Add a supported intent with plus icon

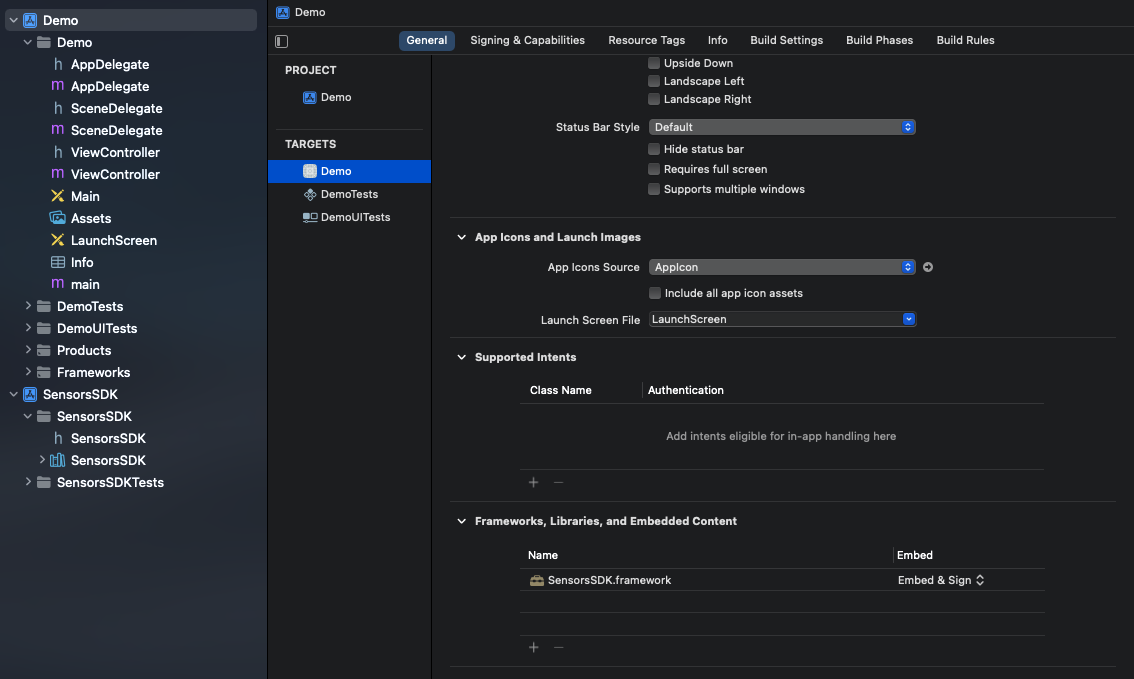pyautogui.click(x=534, y=482)
